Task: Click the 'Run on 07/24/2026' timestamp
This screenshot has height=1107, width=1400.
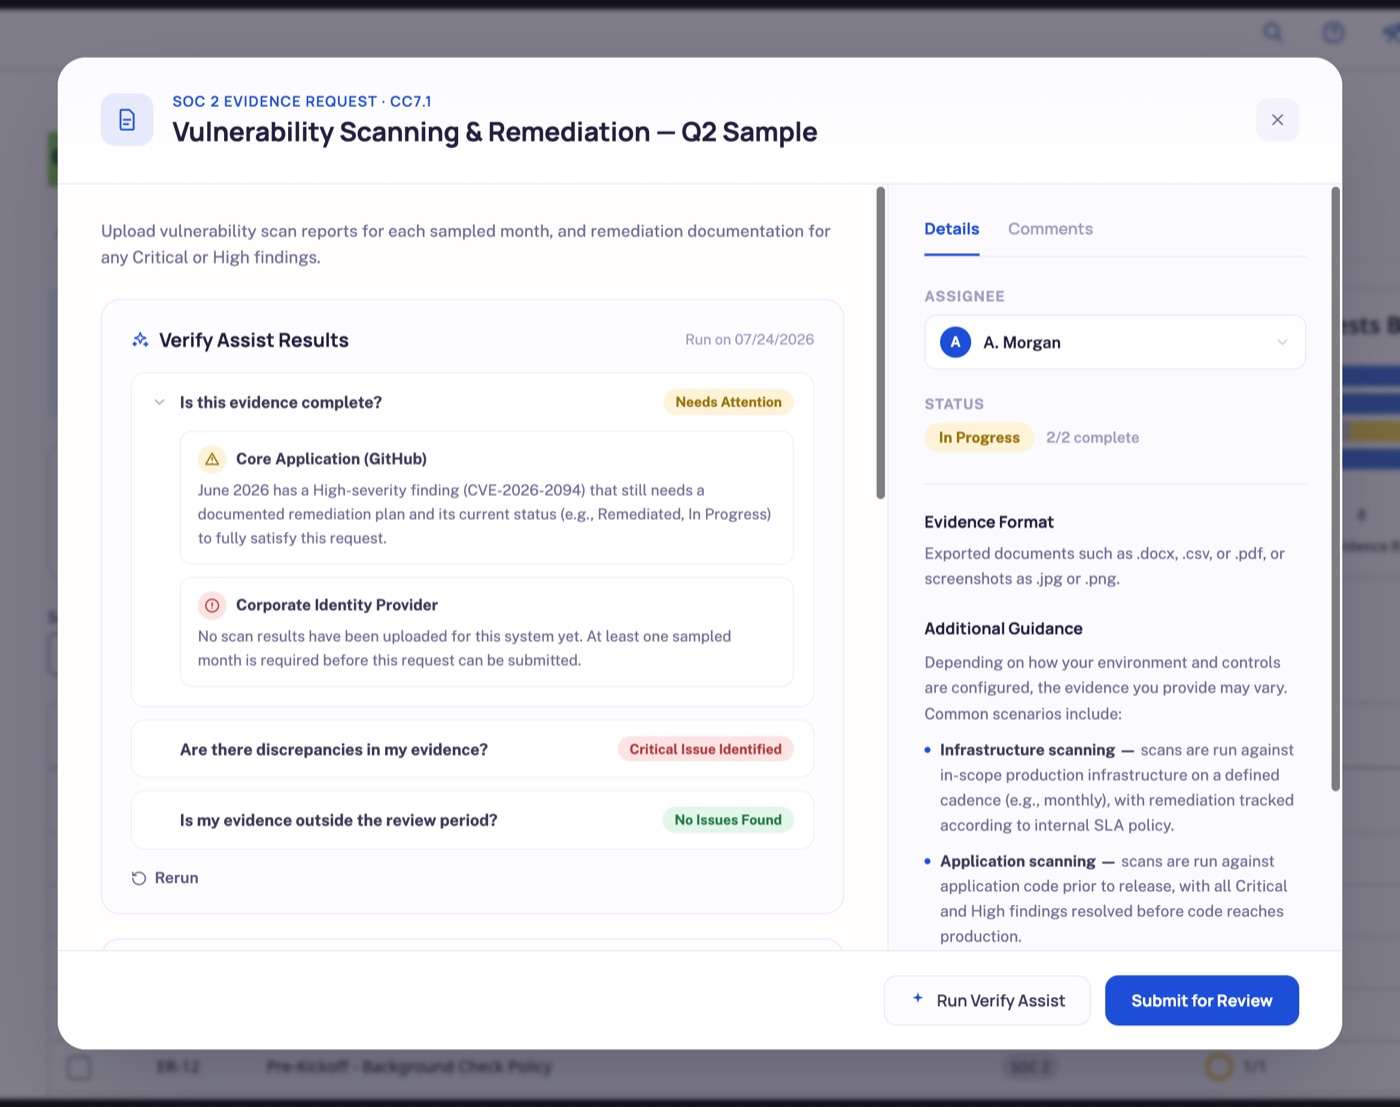Action: click(x=749, y=340)
